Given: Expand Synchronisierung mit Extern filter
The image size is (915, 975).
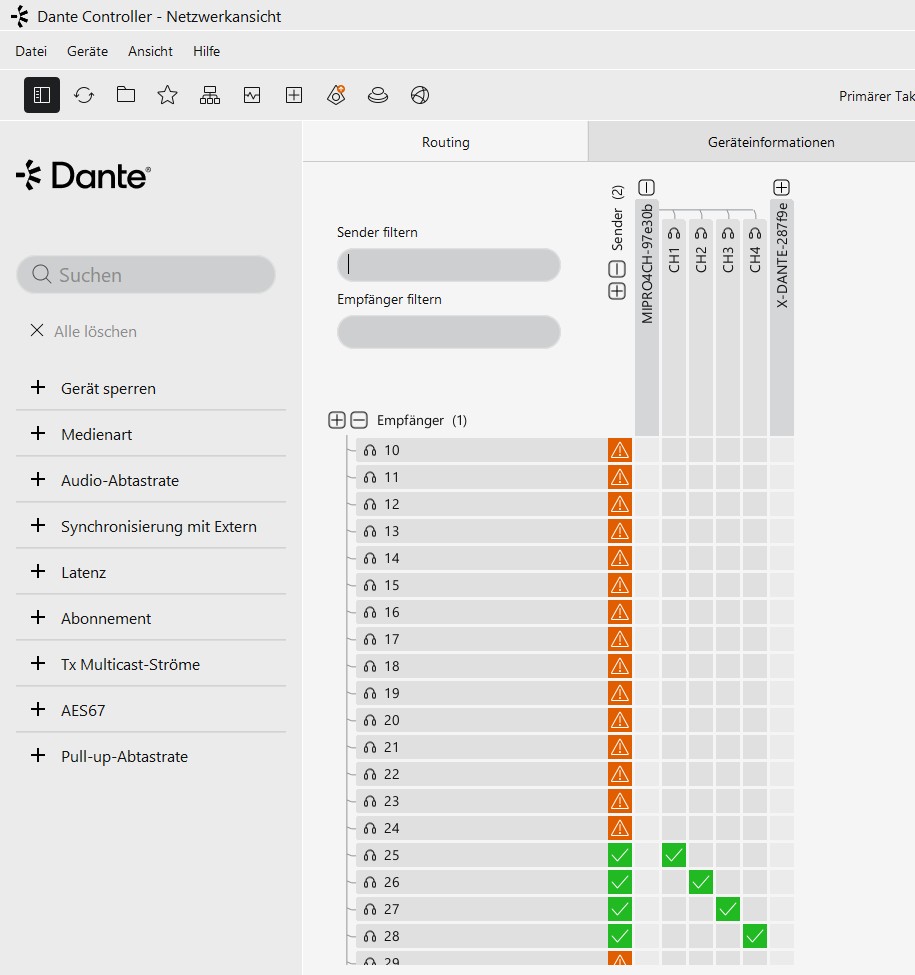Looking at the screenshot, I should click(38, 525).
